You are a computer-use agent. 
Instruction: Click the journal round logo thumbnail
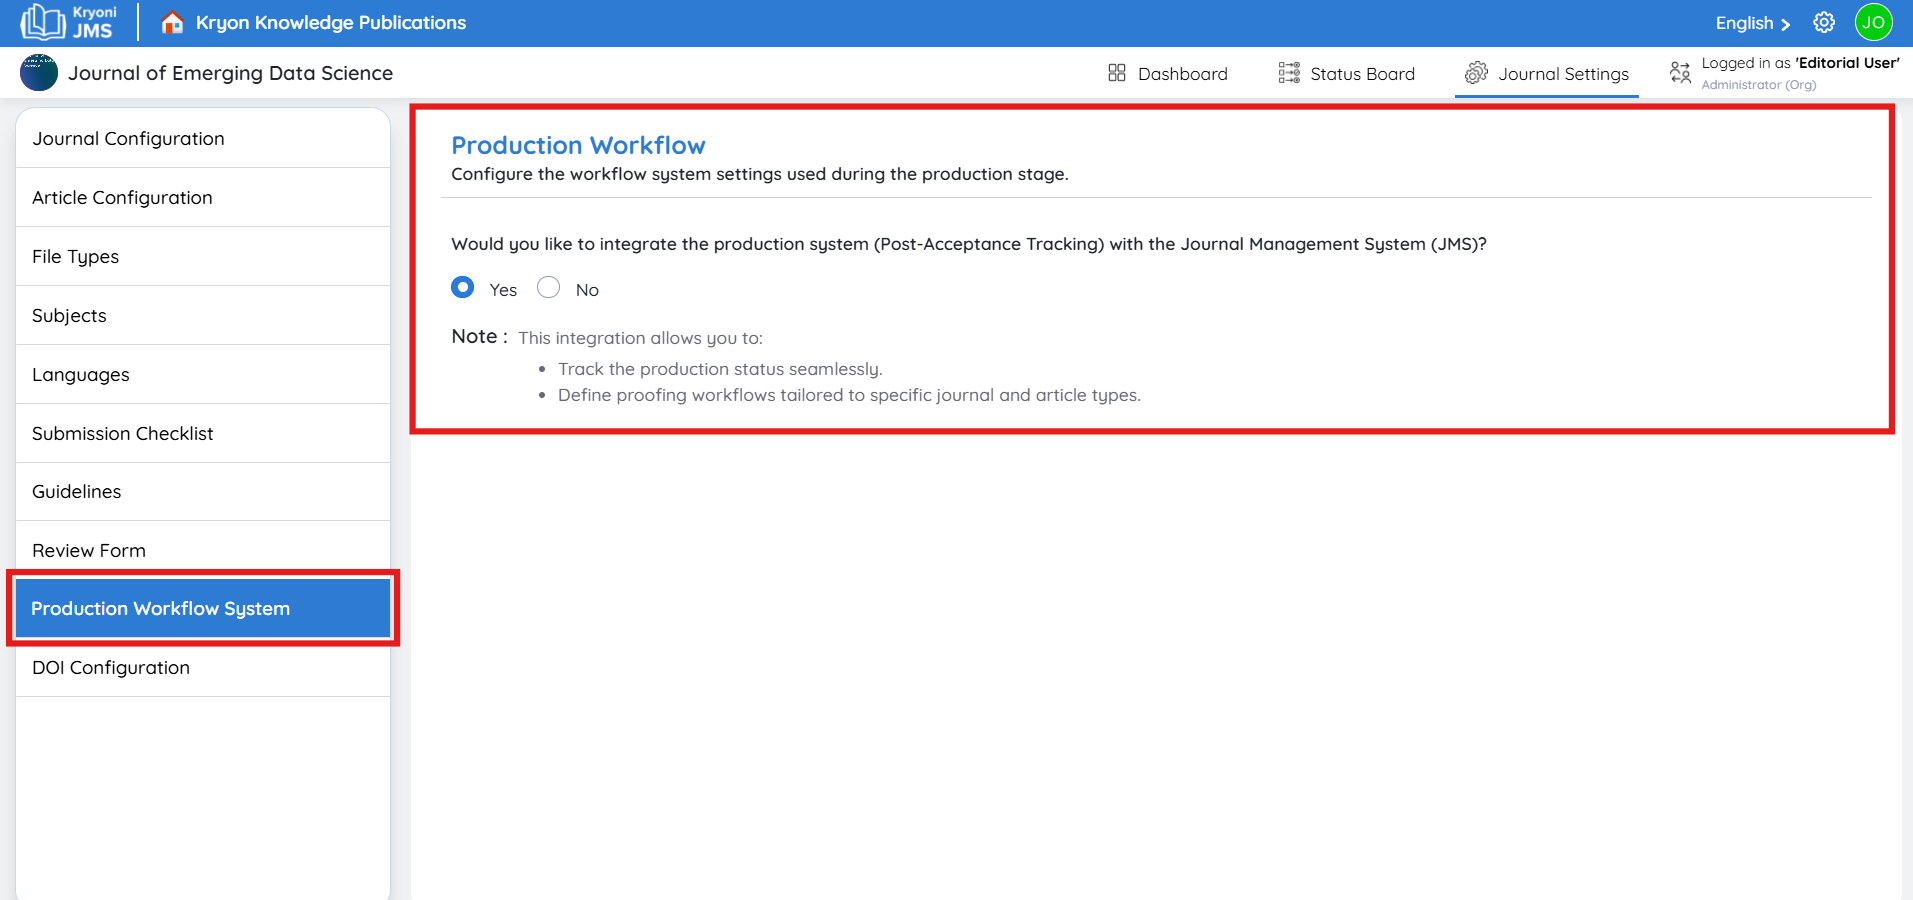click(x=39, y=73)
